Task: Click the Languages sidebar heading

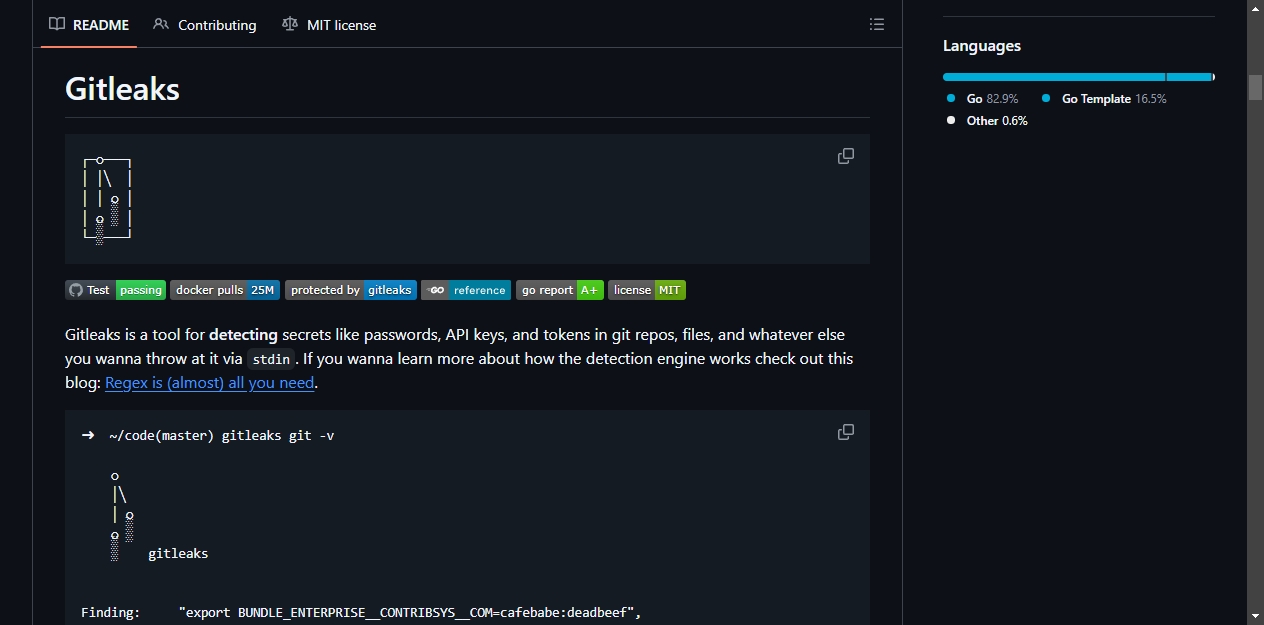Action: pos(982,46)
